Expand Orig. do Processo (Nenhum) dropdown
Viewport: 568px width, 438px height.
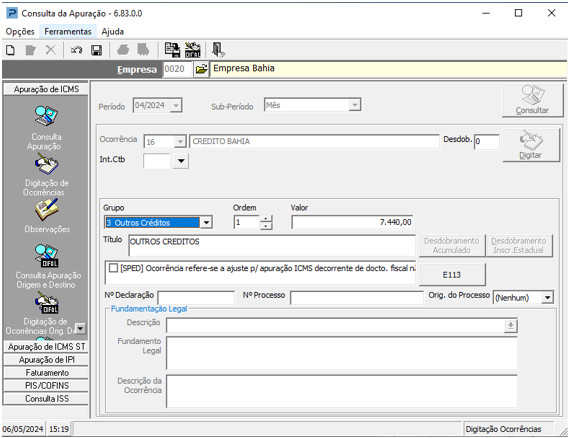click(547, 298)
